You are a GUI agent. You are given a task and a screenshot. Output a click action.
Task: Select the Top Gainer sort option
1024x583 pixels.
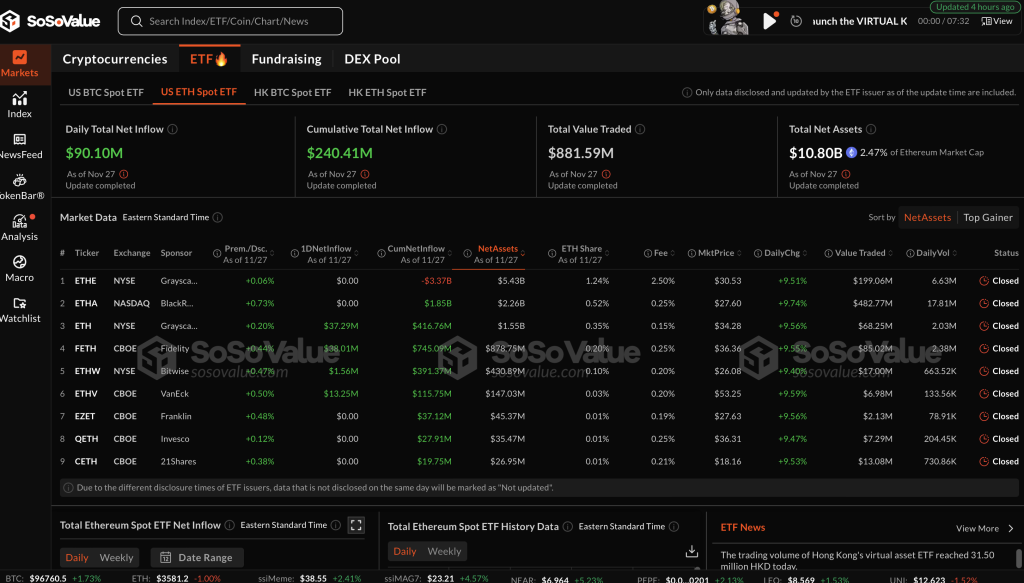[988, 217]
